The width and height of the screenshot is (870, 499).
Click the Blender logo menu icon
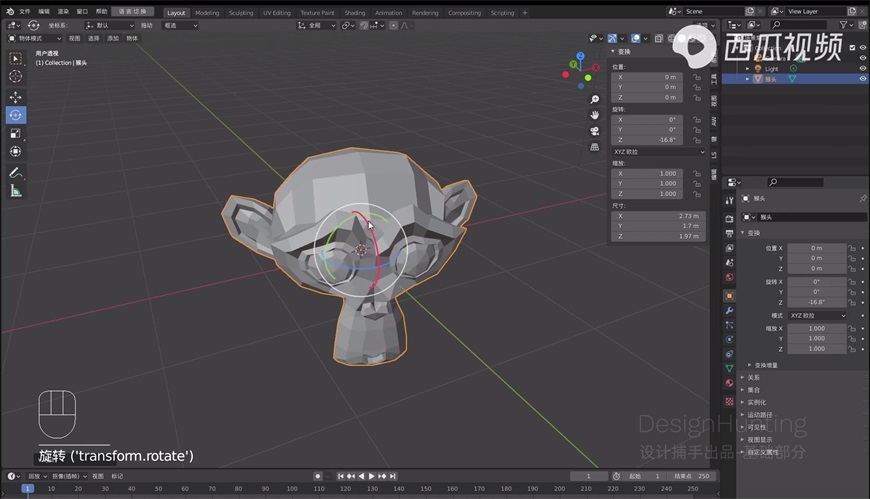[x=10, y=11]
